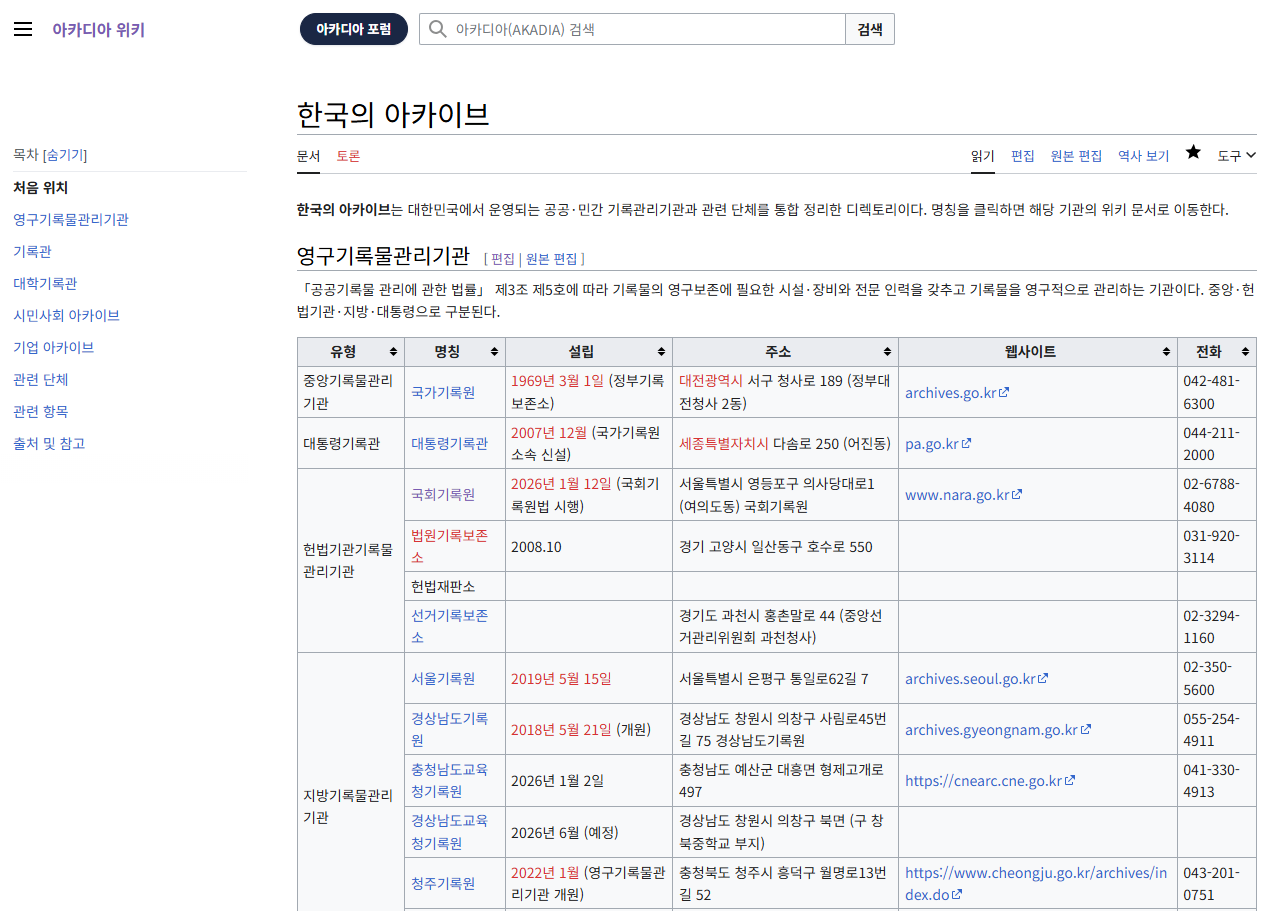
Task: Open the 역사 보기 tab
Action: pyautogui.click(x=1143, y=156)
